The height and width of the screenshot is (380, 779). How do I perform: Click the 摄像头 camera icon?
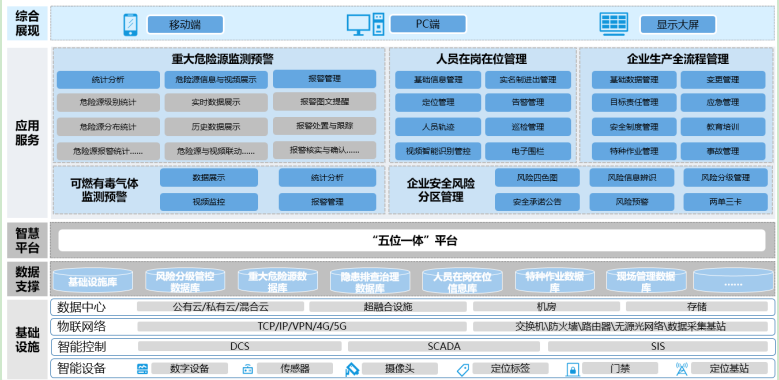(352, 369)
